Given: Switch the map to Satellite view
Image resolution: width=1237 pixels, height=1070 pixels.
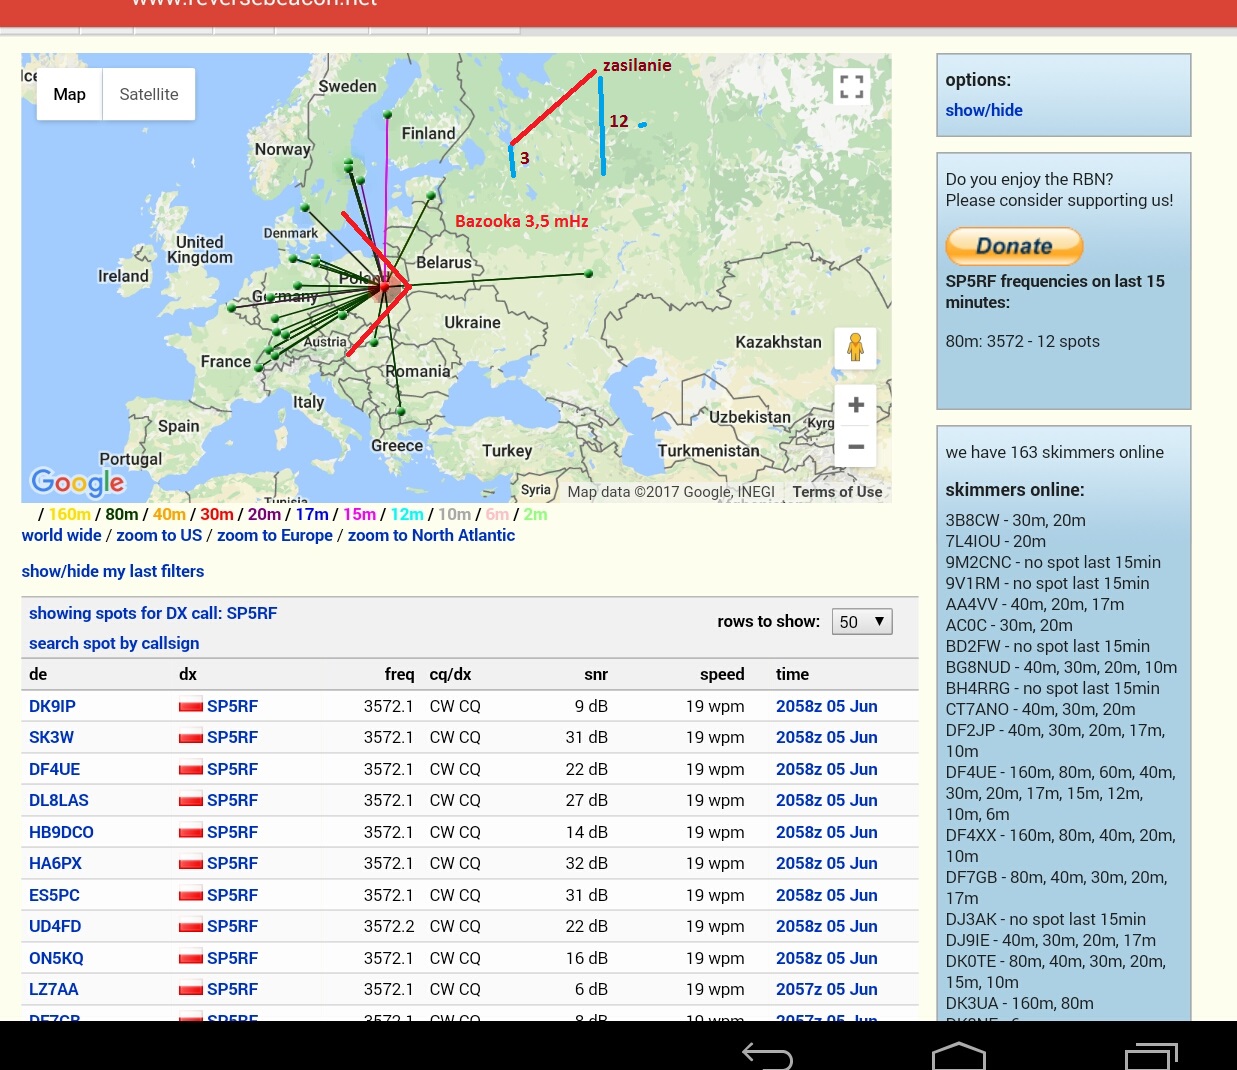Looking at the screenshot, I should 148,94.
